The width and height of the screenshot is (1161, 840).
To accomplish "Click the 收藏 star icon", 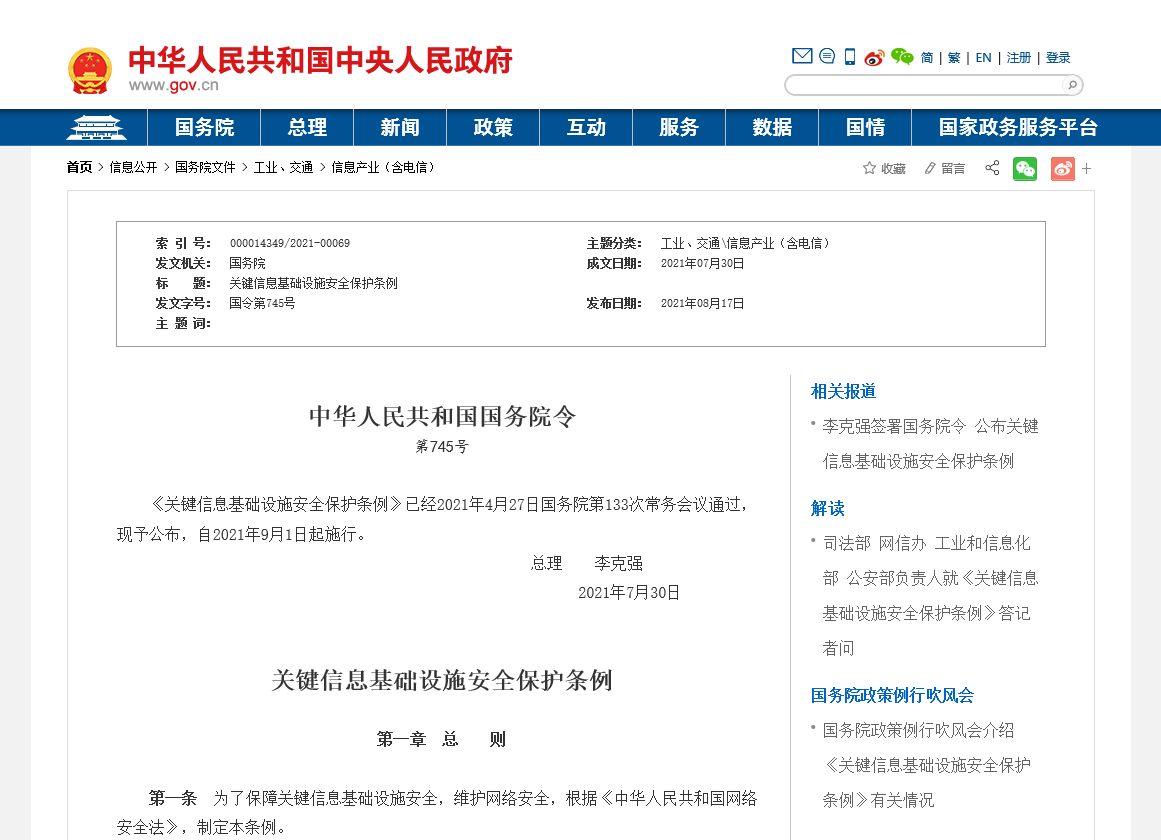I will tap(869, 168).
